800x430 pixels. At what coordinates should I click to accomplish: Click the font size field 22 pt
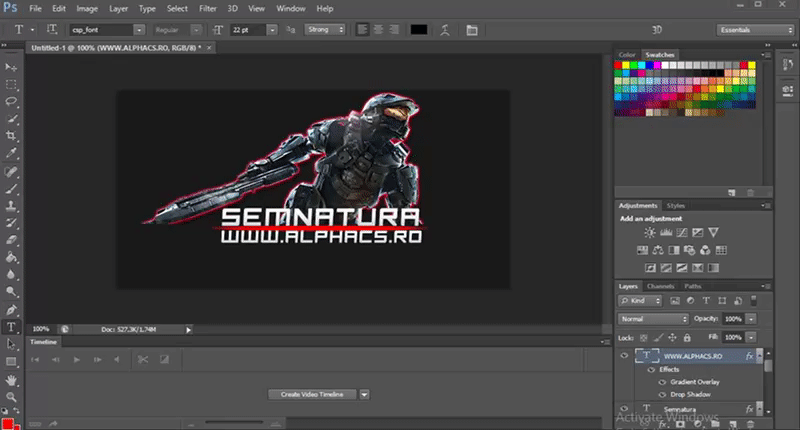click(245, 30)
